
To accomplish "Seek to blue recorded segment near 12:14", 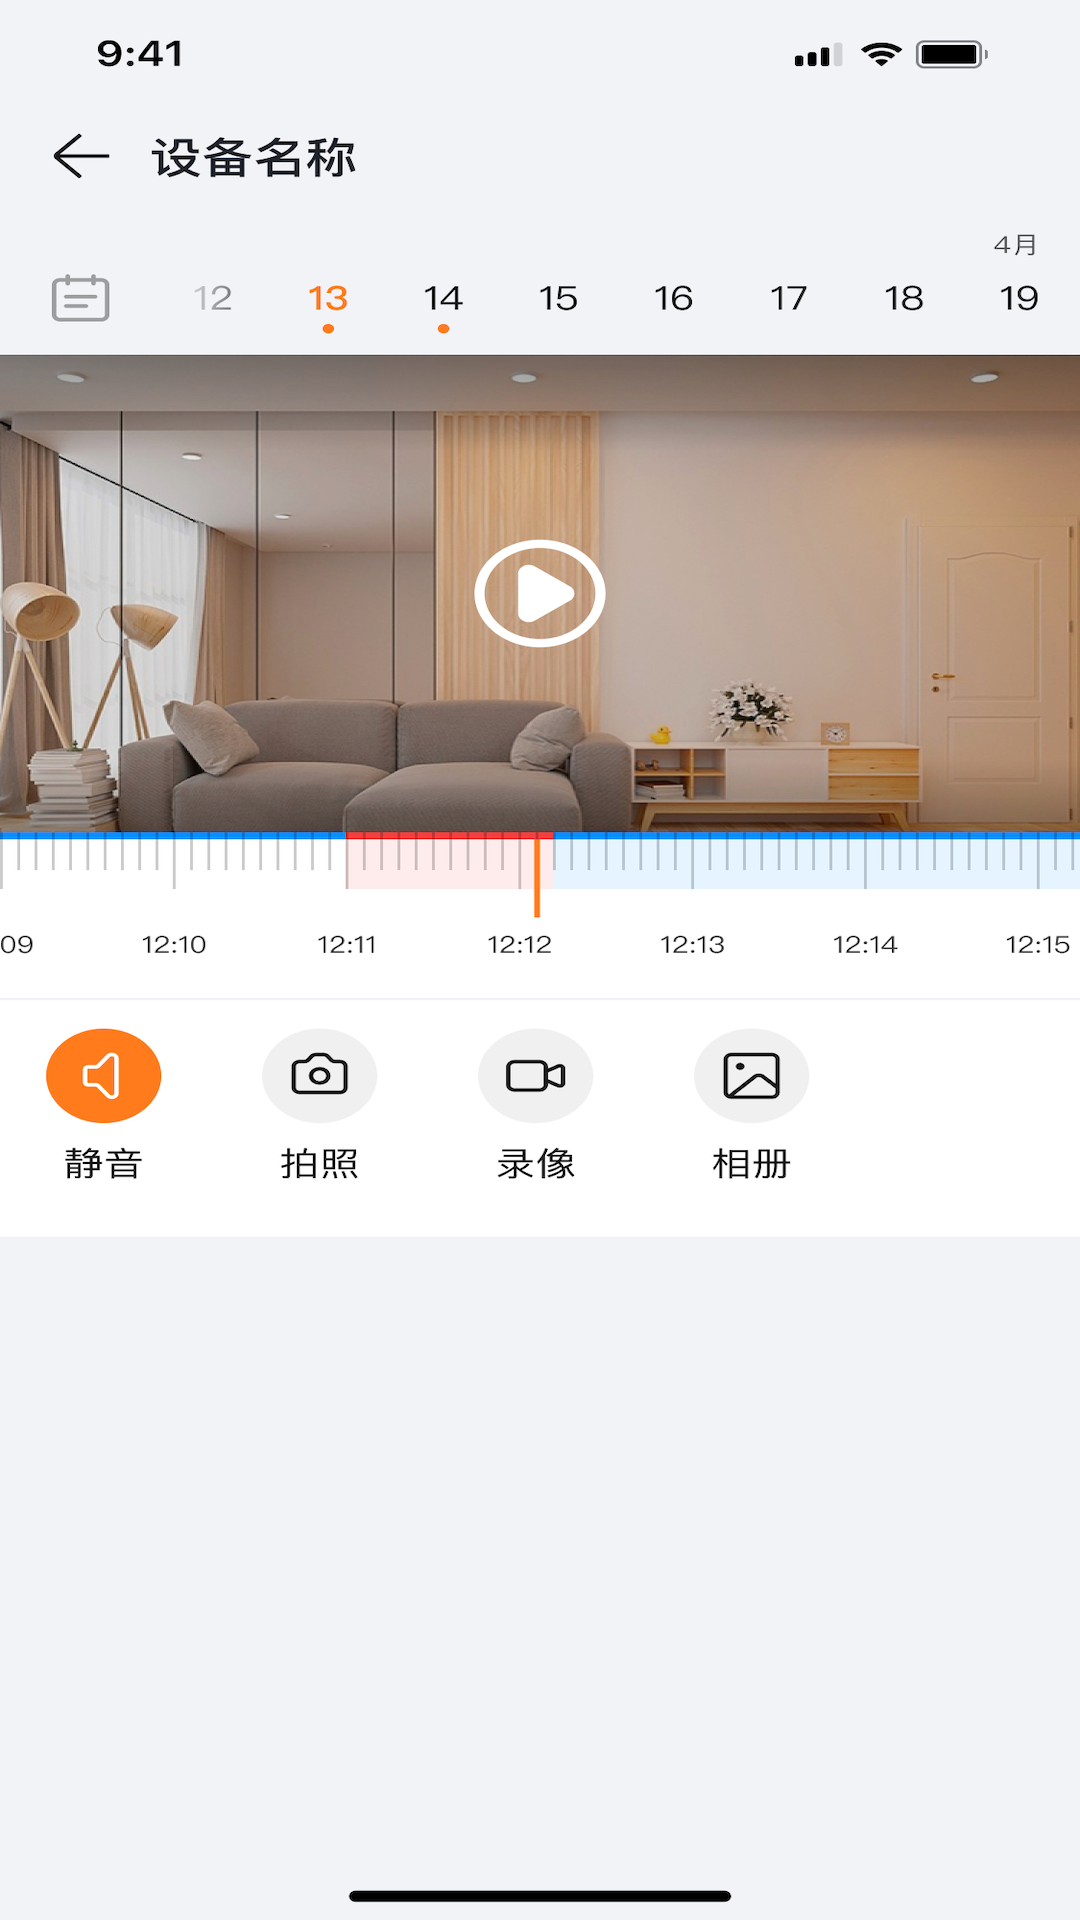I will pyautogui.click(x=866, y=861).
